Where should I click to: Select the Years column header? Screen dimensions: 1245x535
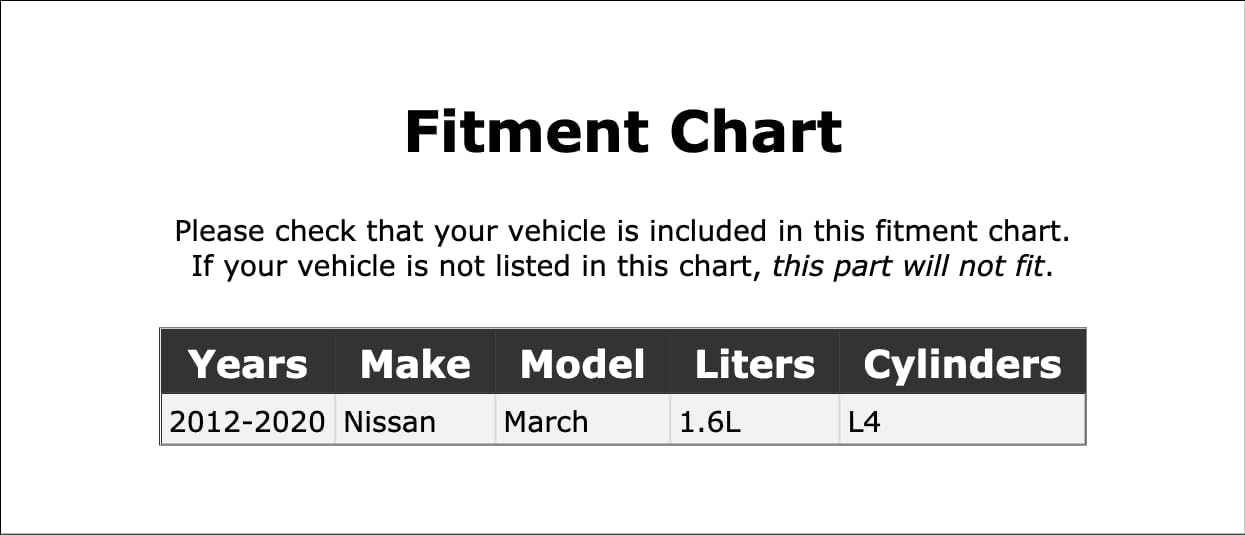247,364
